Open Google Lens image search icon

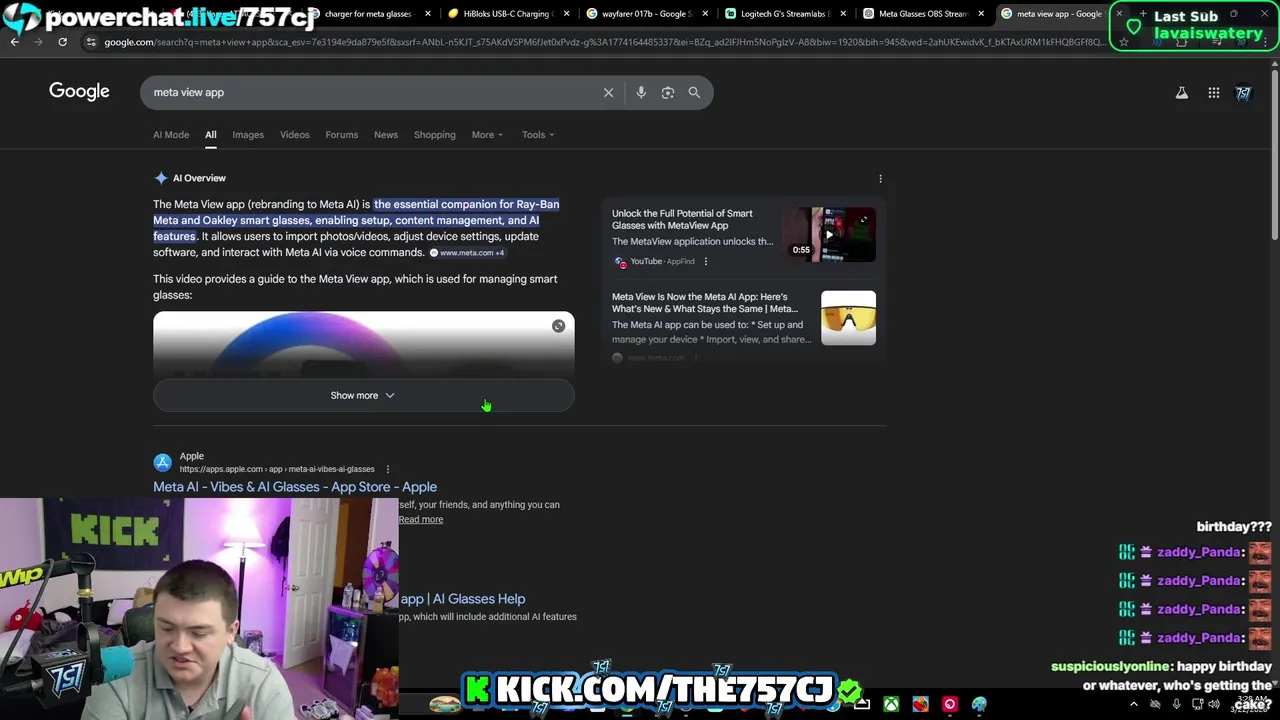668,92
